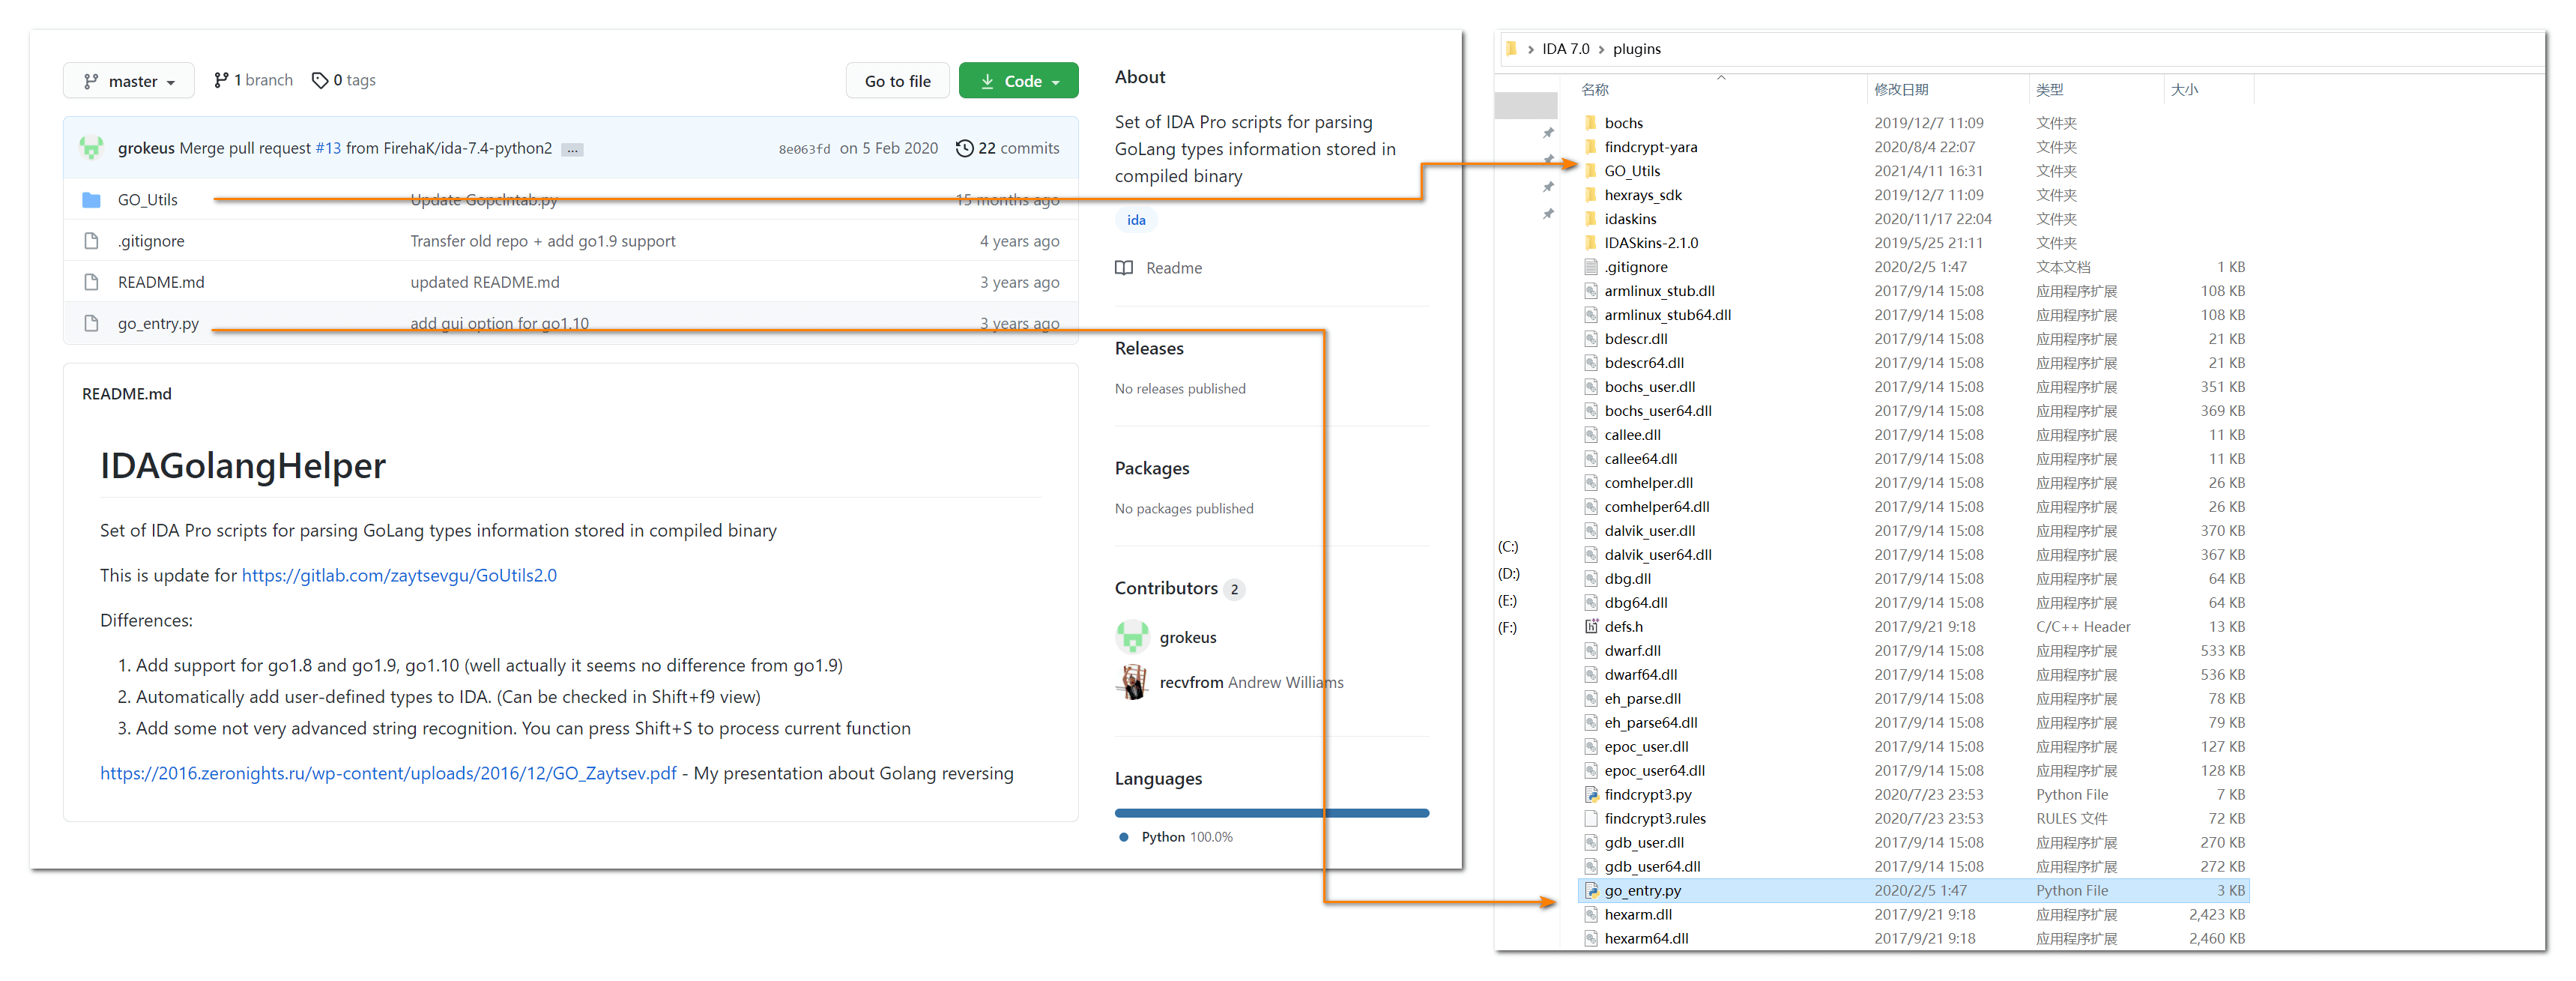
Task: Open the .gitignore file on GitHub
Action: pyautogui.click(x=151, y=241)
